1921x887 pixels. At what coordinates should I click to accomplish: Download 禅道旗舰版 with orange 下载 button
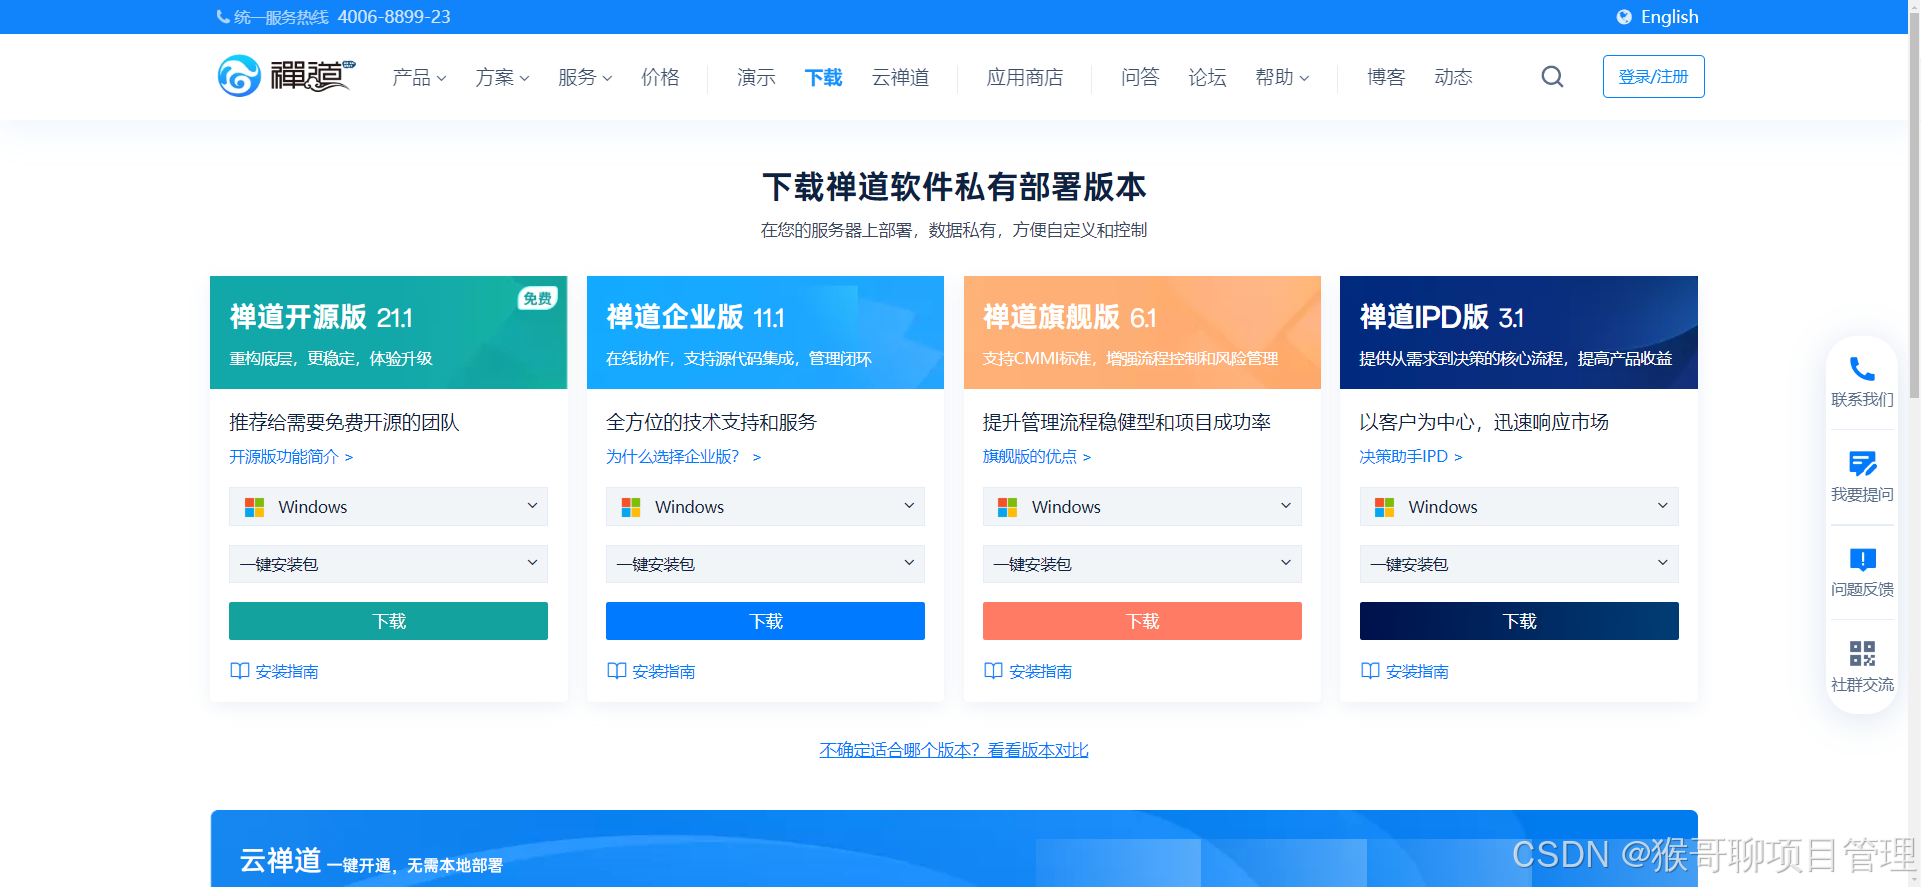[1142, 621]
